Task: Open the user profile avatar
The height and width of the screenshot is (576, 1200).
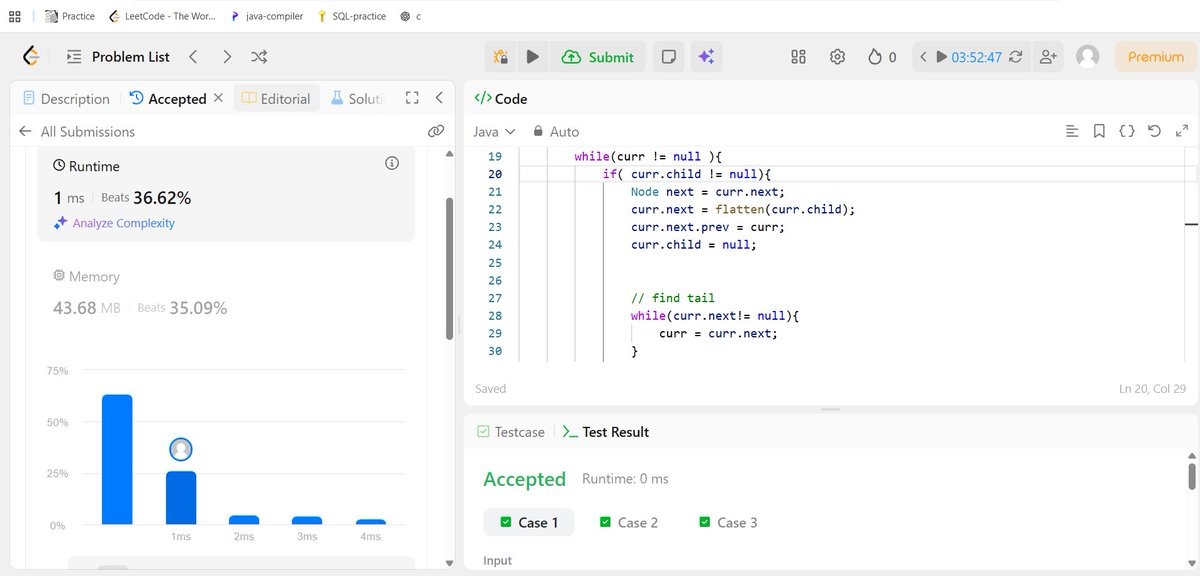Action: [1088, 57]
